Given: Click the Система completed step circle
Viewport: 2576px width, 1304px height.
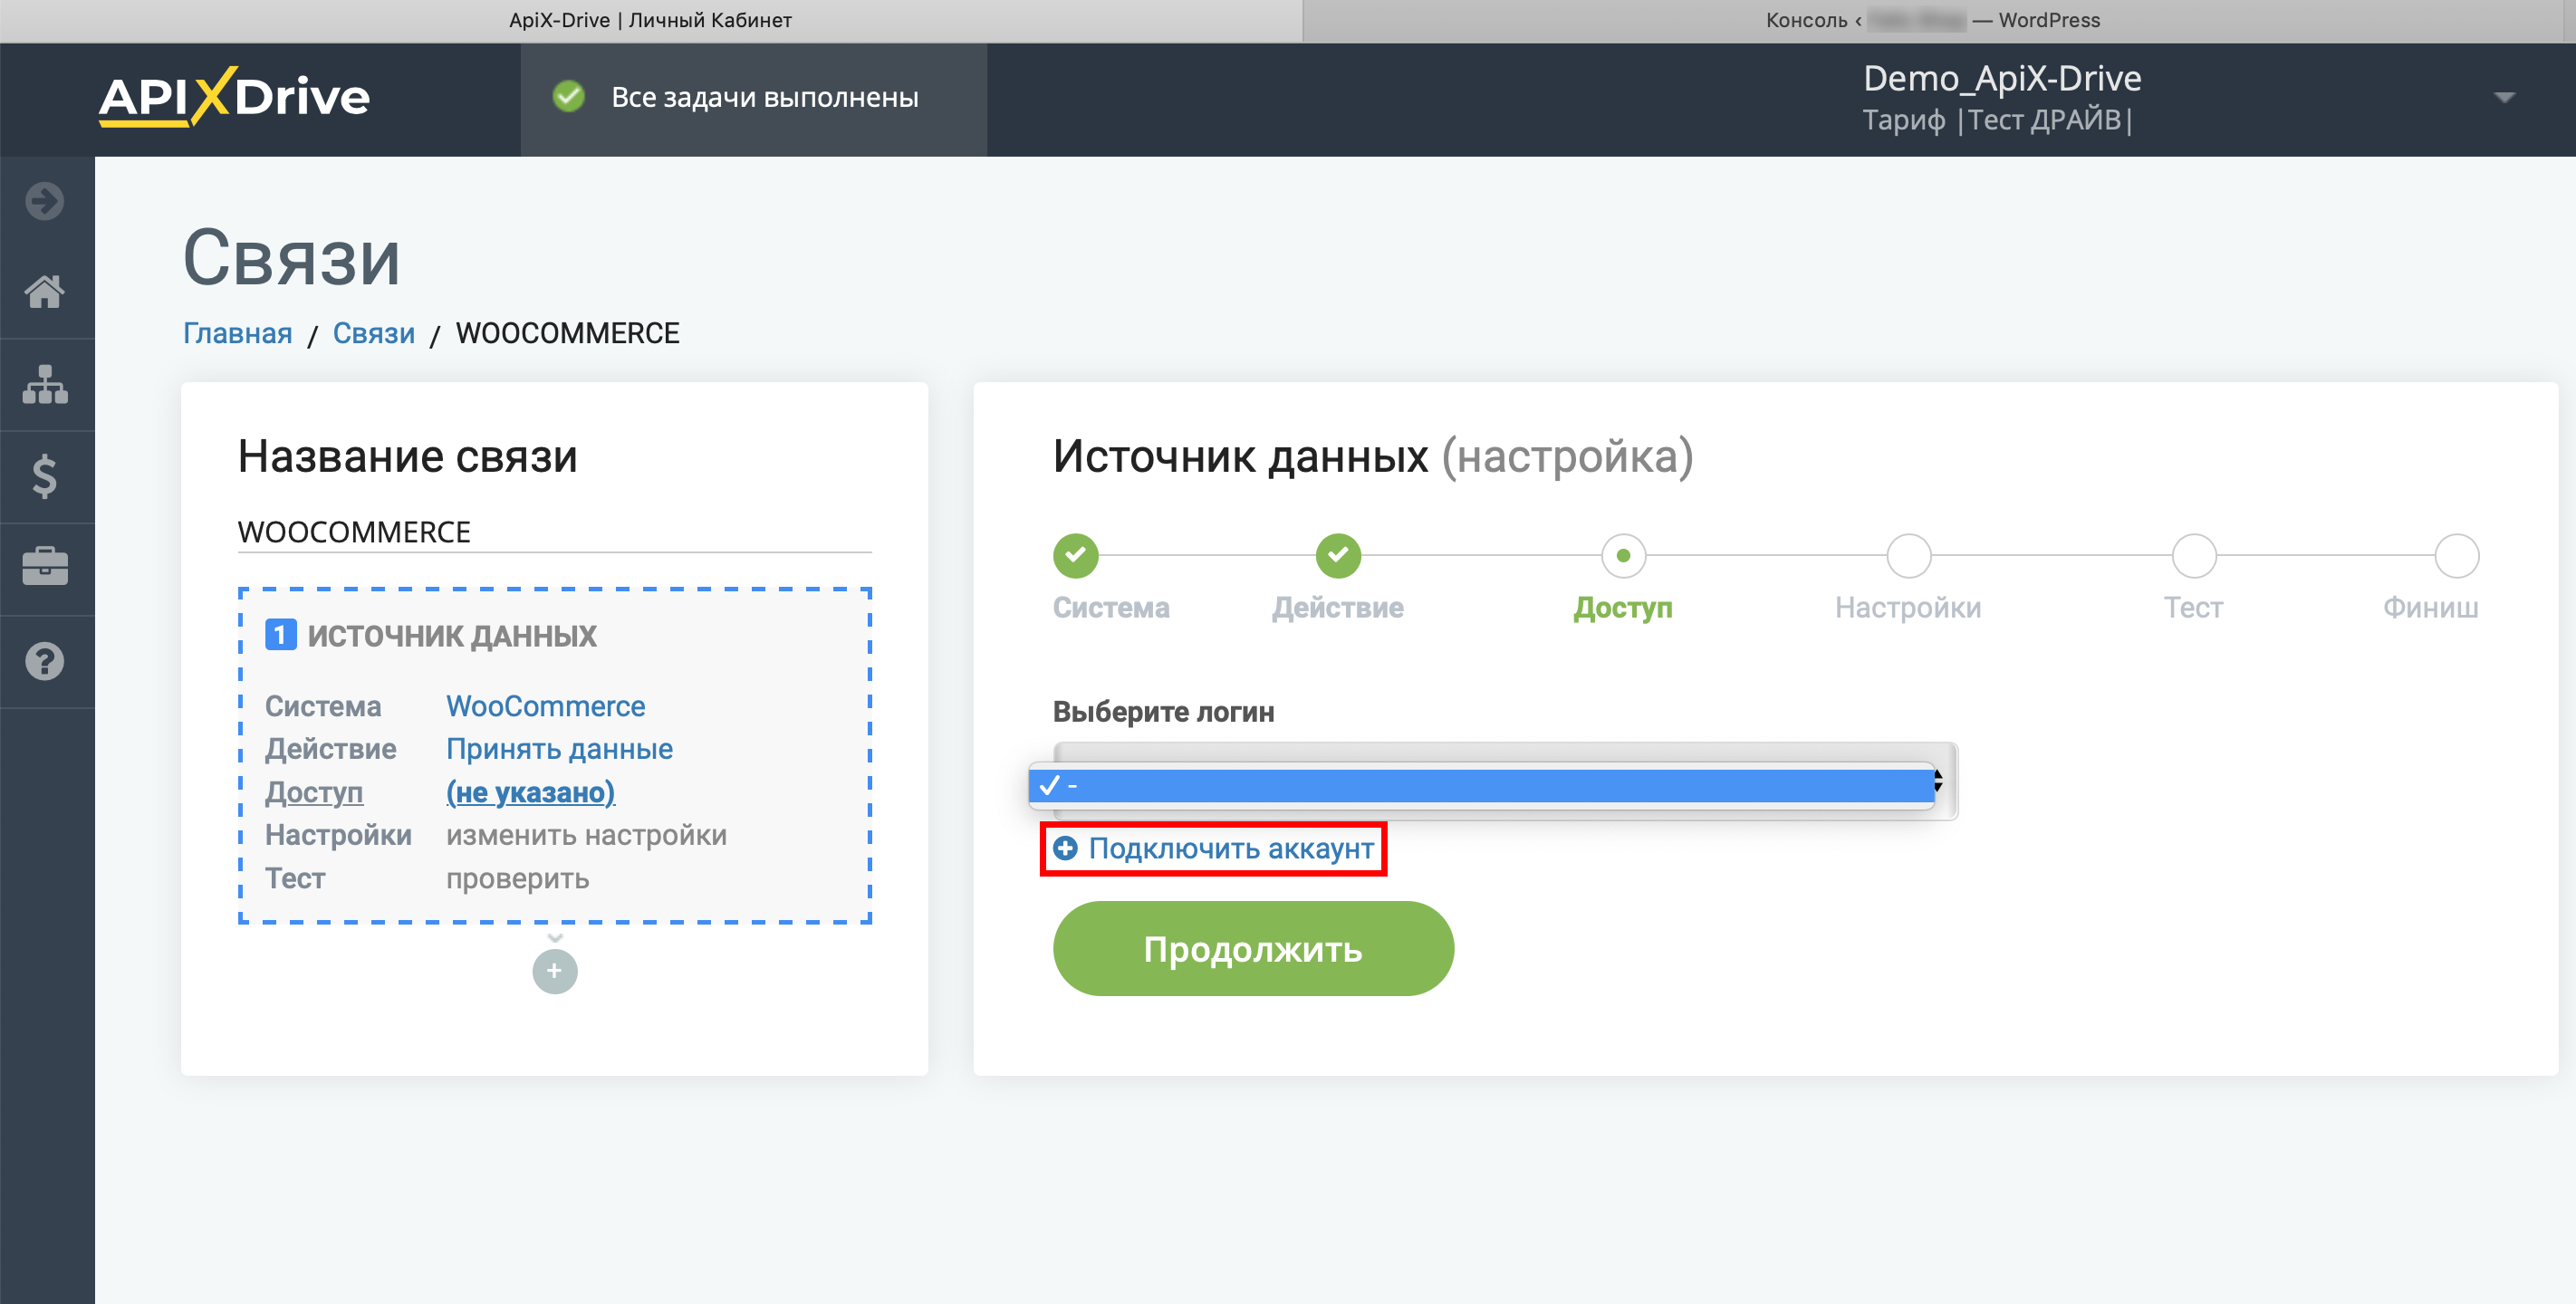Looking at the screenshot, I should (1076, 555).
